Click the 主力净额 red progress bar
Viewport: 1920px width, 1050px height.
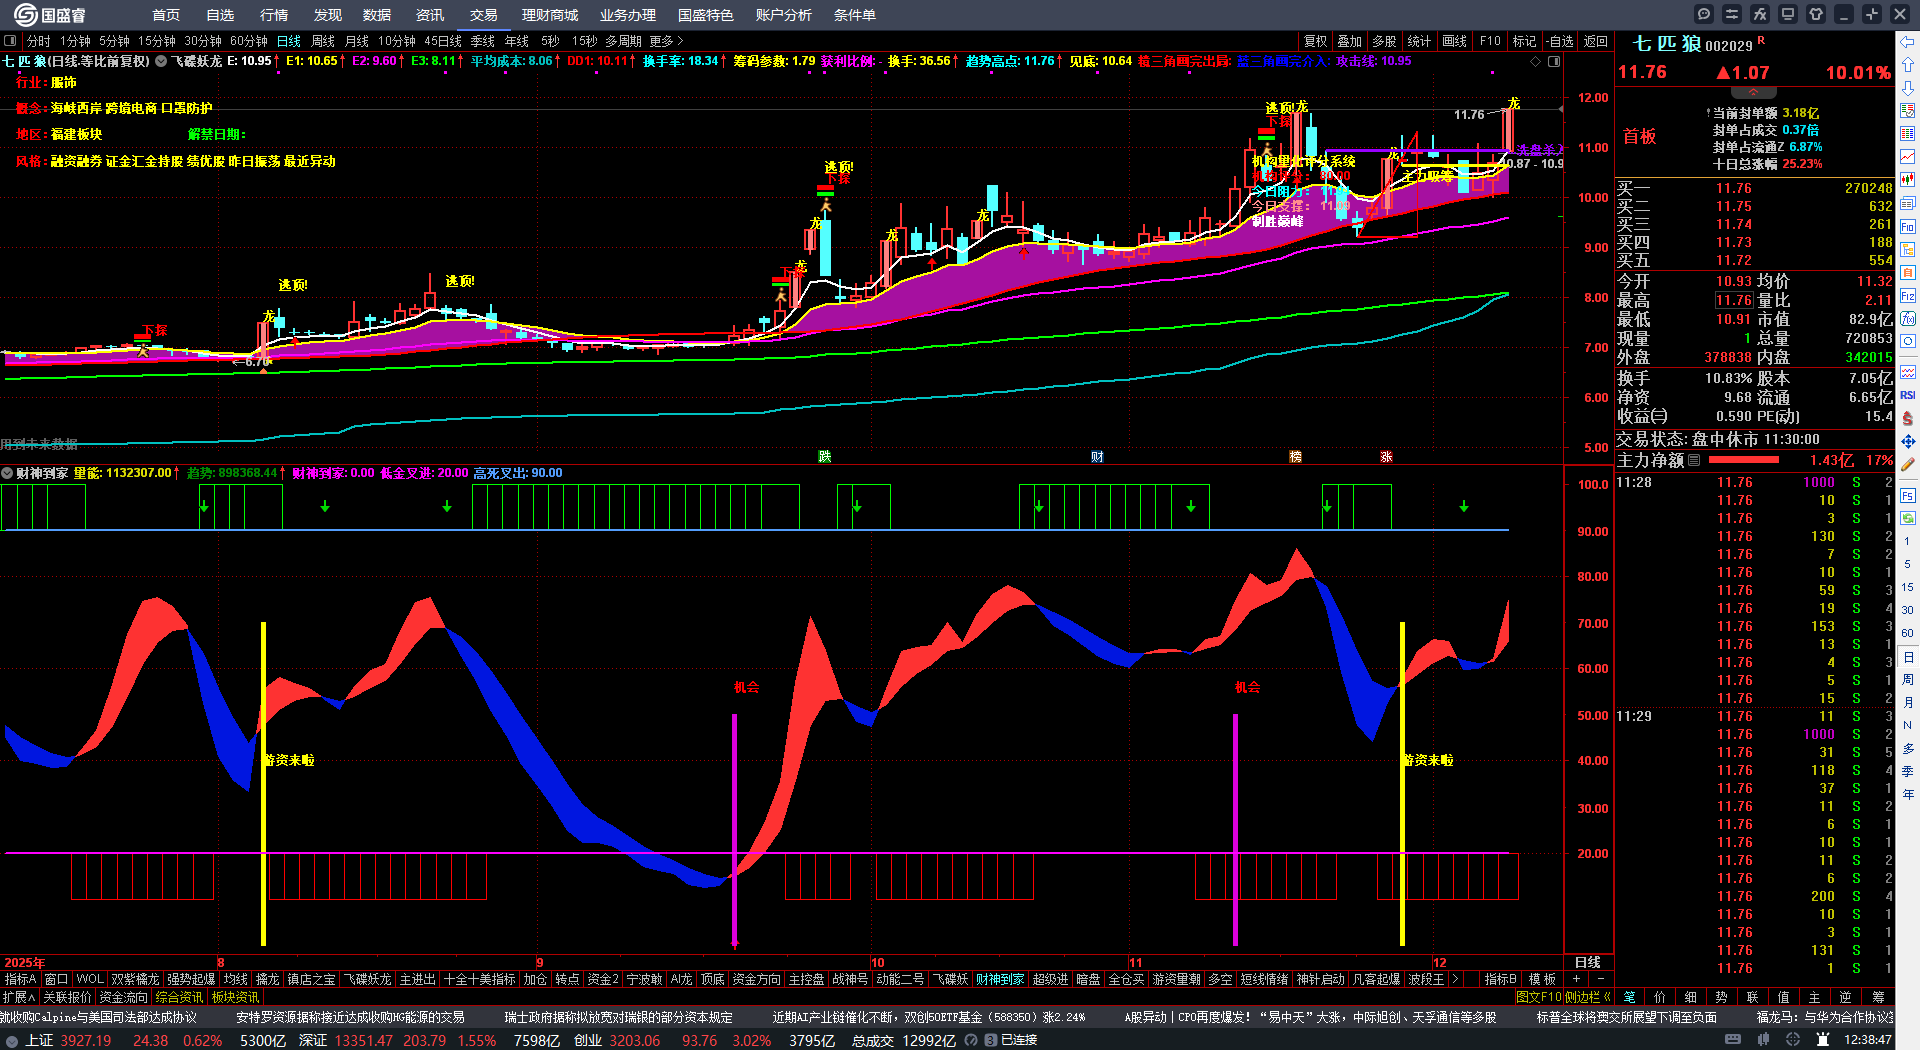[x=1744, y=460]
